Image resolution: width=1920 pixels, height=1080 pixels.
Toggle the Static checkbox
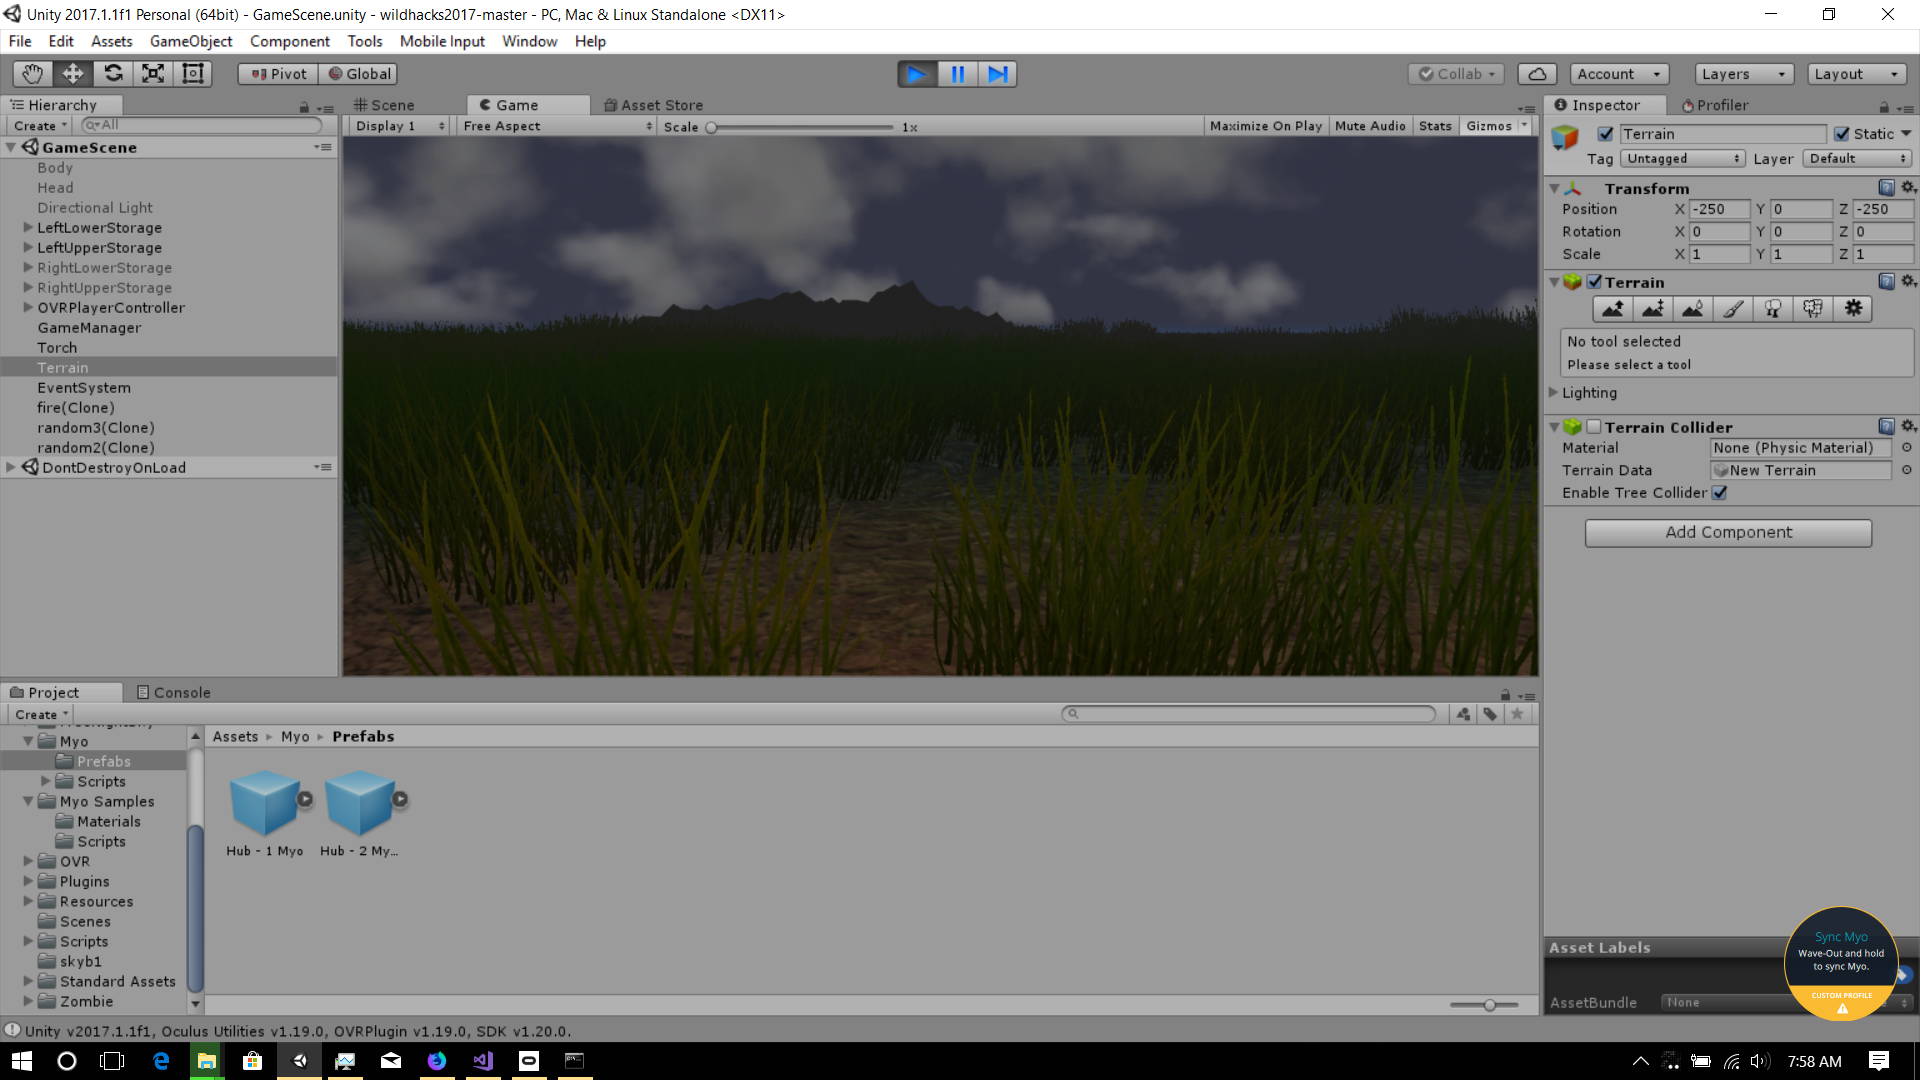1842,134
